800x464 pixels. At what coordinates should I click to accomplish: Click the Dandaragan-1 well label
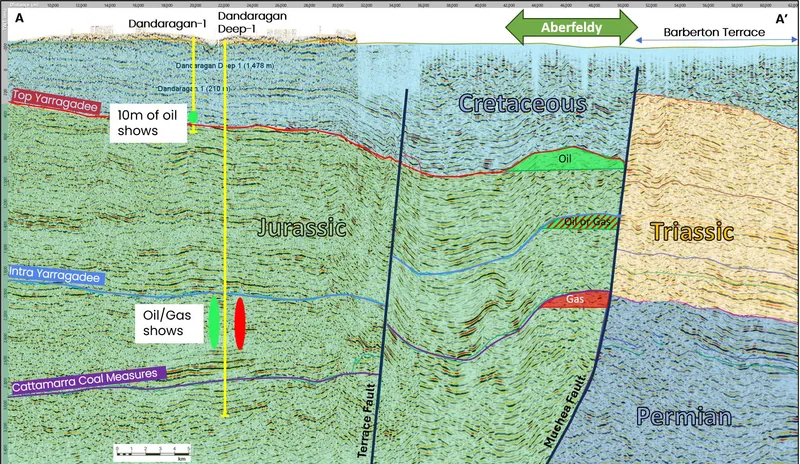[167, 24]
